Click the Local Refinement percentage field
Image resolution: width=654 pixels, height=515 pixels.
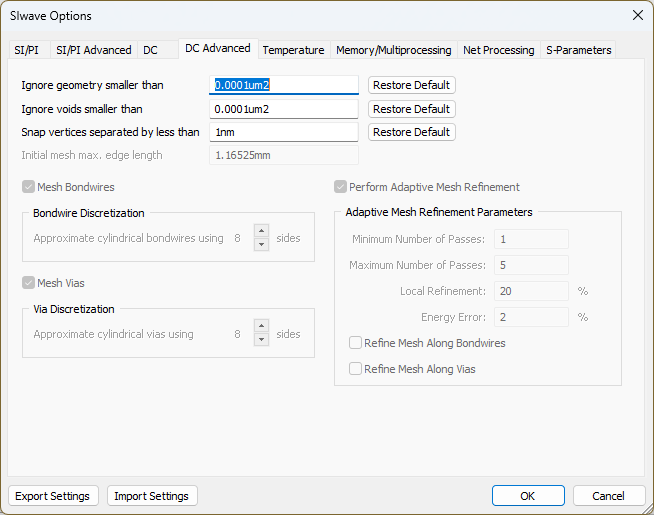pyautogui.click(x=531, y=291)
